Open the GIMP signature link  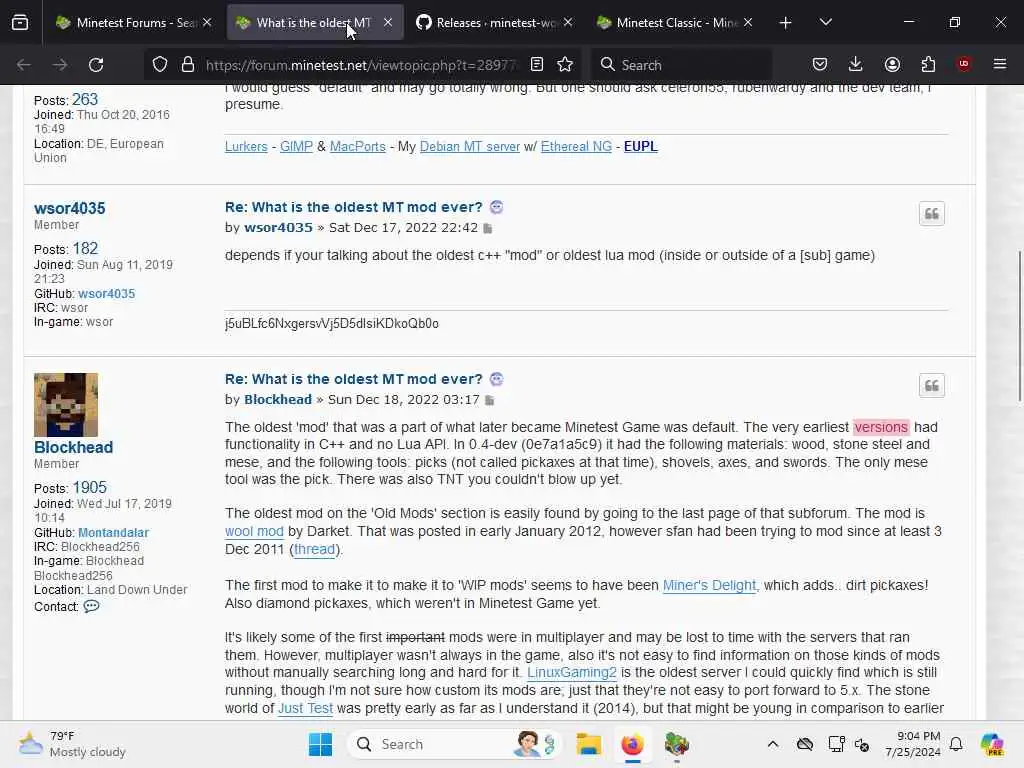tap(296, 146)
